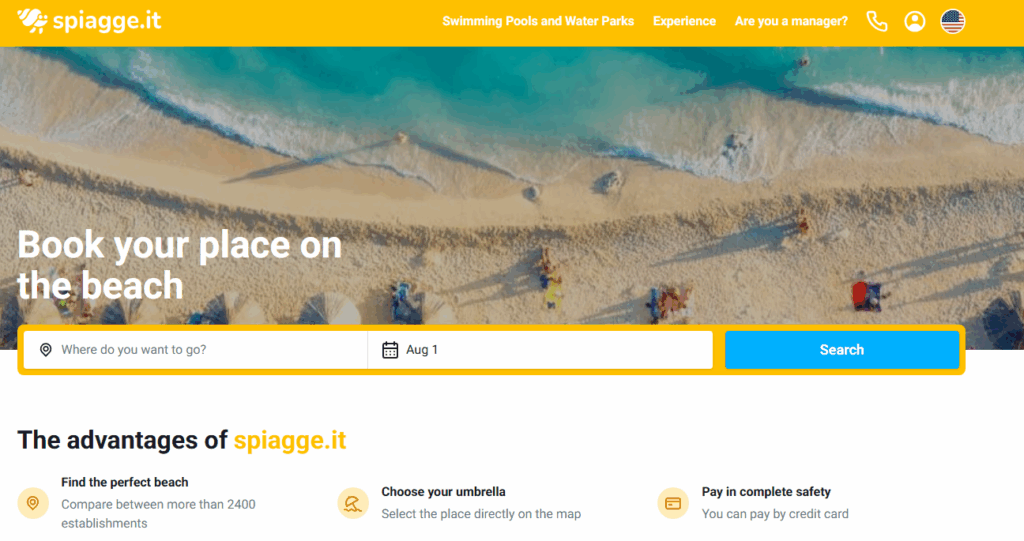The height and width of the screenshot is (541, 1024).
Task: Click the calendar icon beside Aug 1
Action: [x=390, y=350]
